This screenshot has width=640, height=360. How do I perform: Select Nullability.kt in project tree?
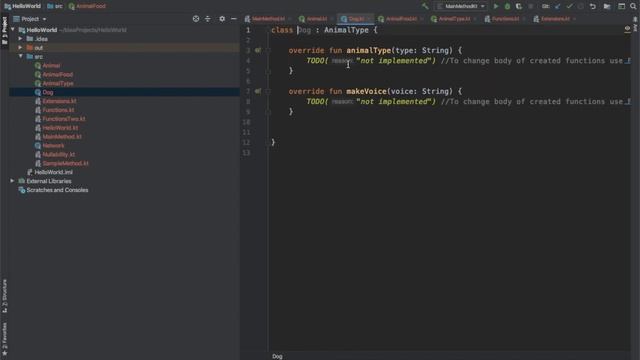pyautogui.click(x=58, y=154)
